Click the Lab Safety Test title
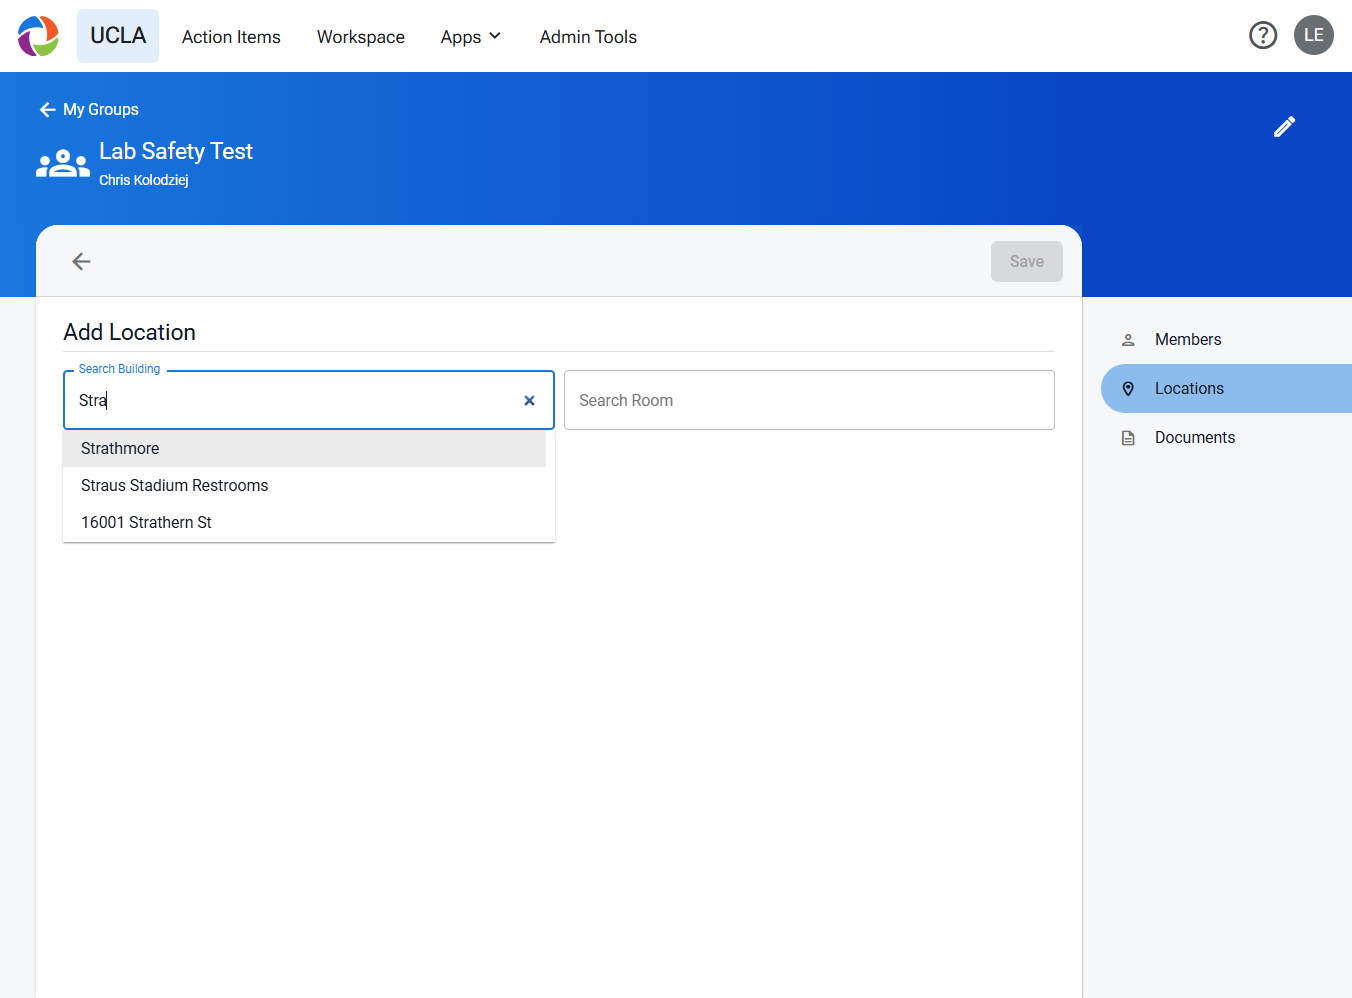 176,152
